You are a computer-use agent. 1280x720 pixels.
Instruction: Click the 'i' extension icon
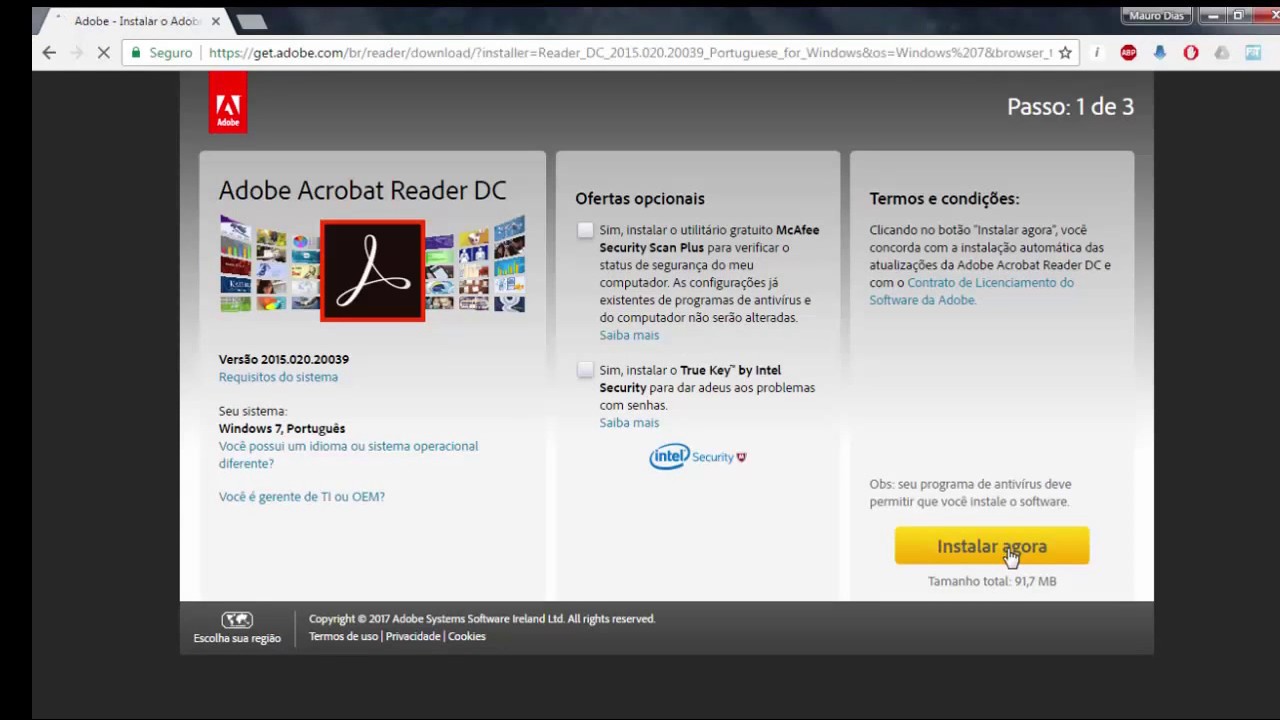coord(1097,53)
